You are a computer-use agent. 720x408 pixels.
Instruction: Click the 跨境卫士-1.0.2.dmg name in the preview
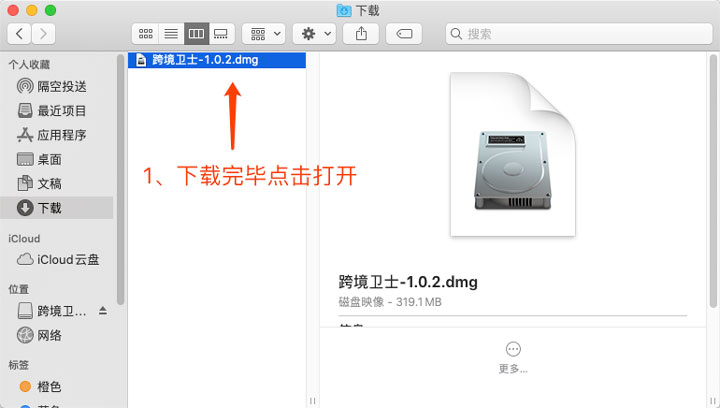tap(408, 282)
